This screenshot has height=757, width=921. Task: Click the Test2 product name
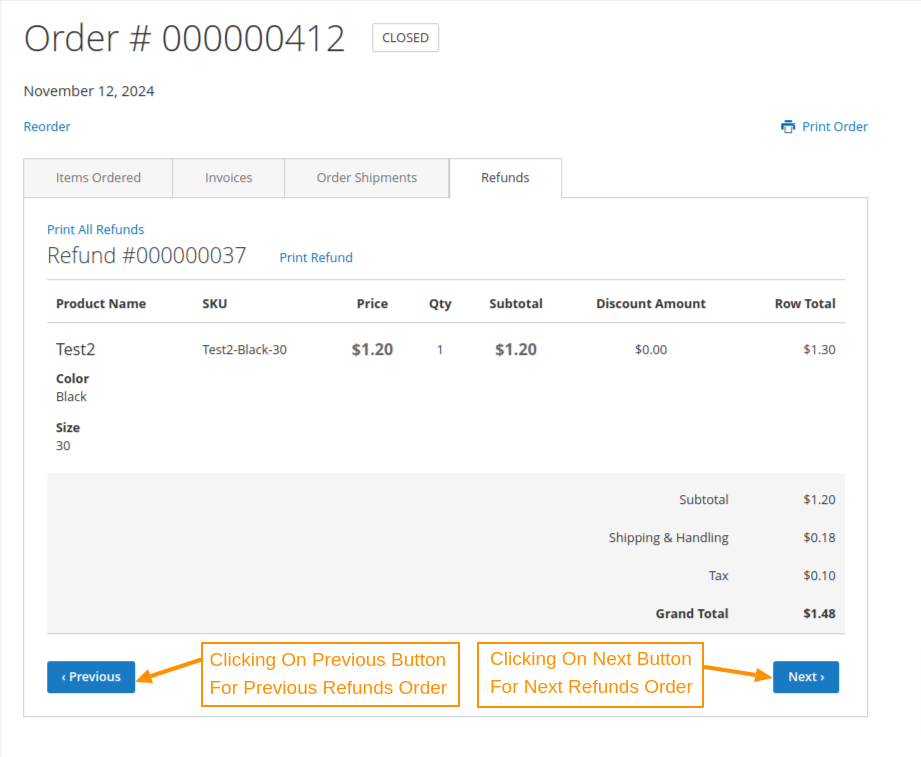coord(76,349)
